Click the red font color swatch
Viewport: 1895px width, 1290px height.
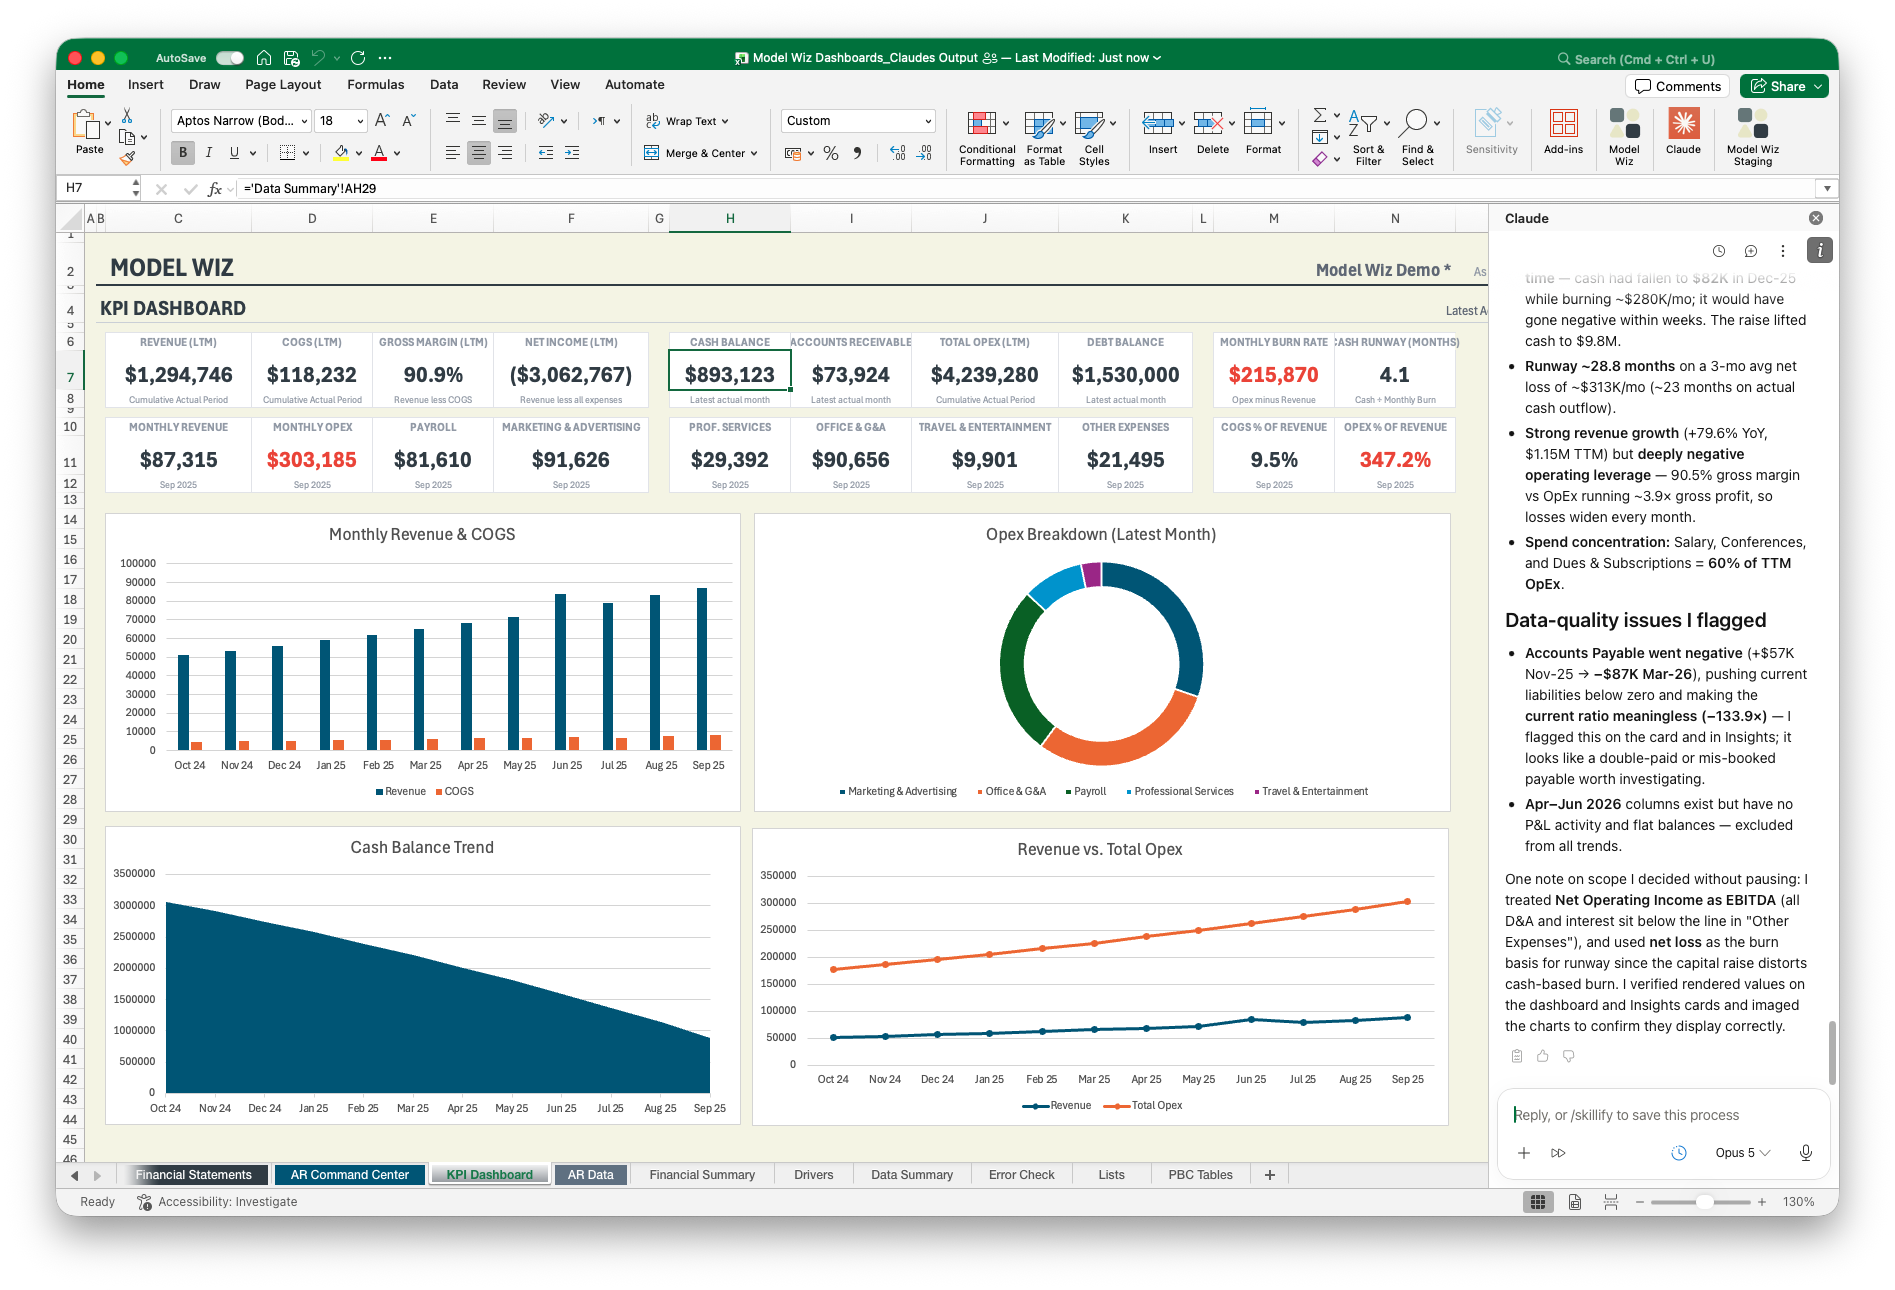pyautogui.click(x=379, y=153)
